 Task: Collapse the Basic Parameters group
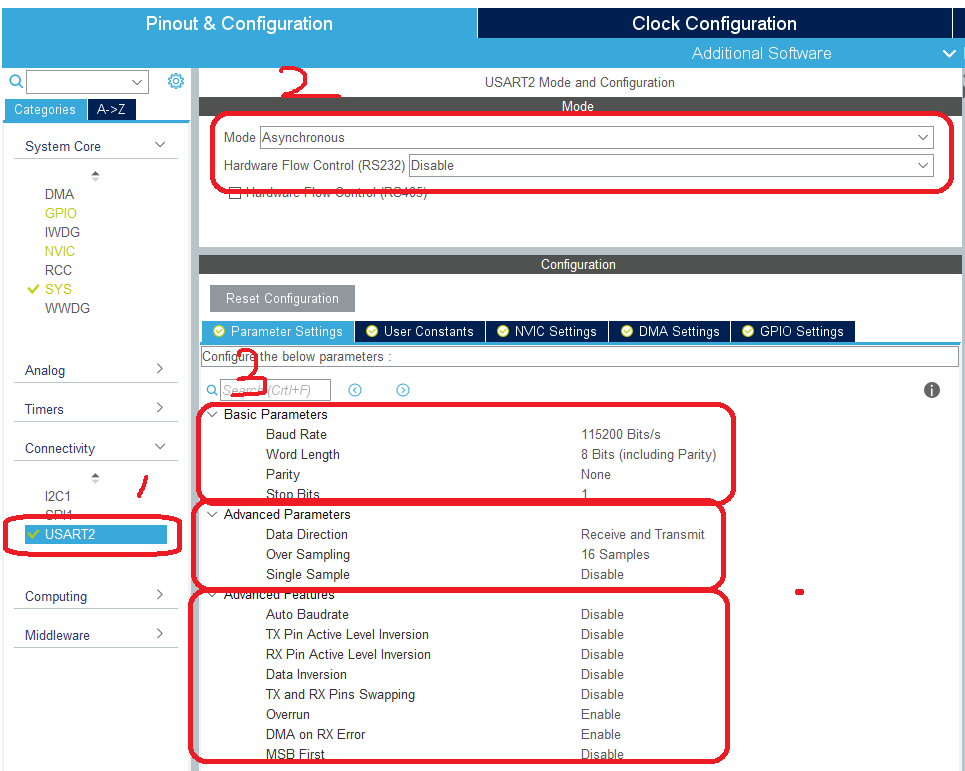212,414
